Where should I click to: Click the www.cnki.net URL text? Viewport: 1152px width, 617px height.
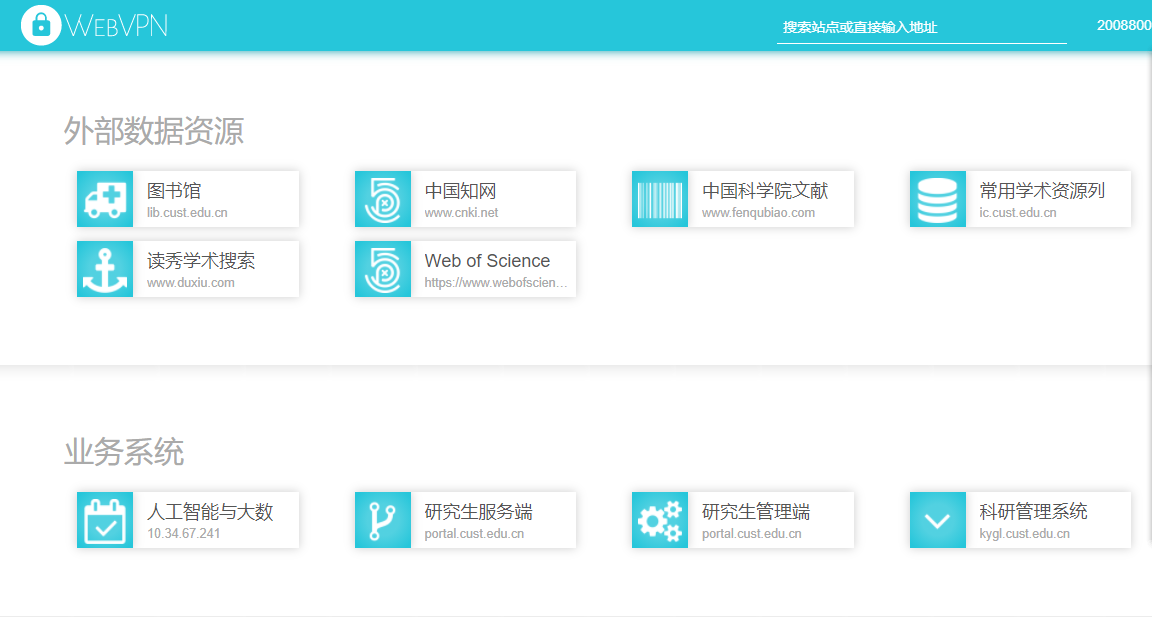[461, 213]
